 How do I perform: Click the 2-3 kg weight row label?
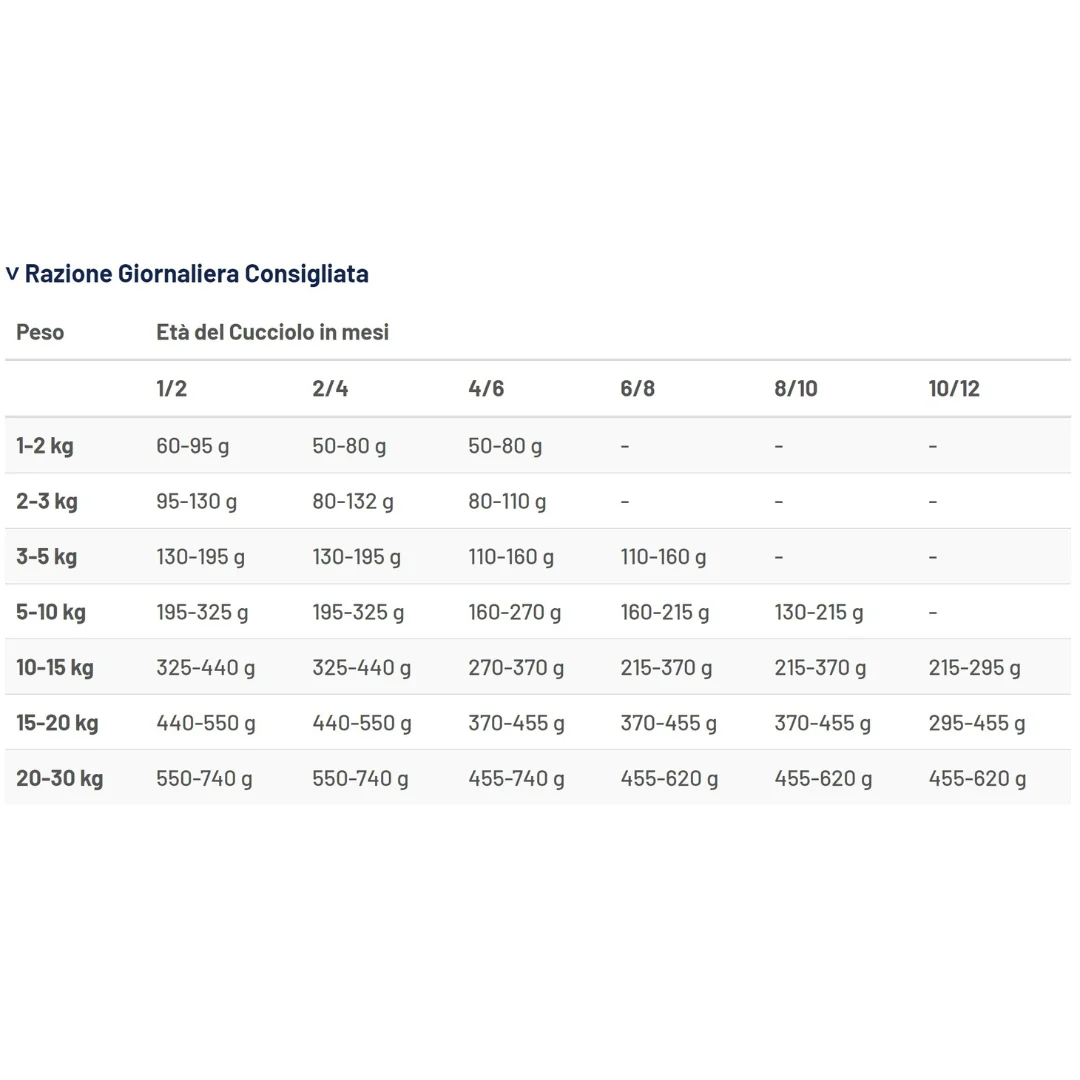click(47, 501)
